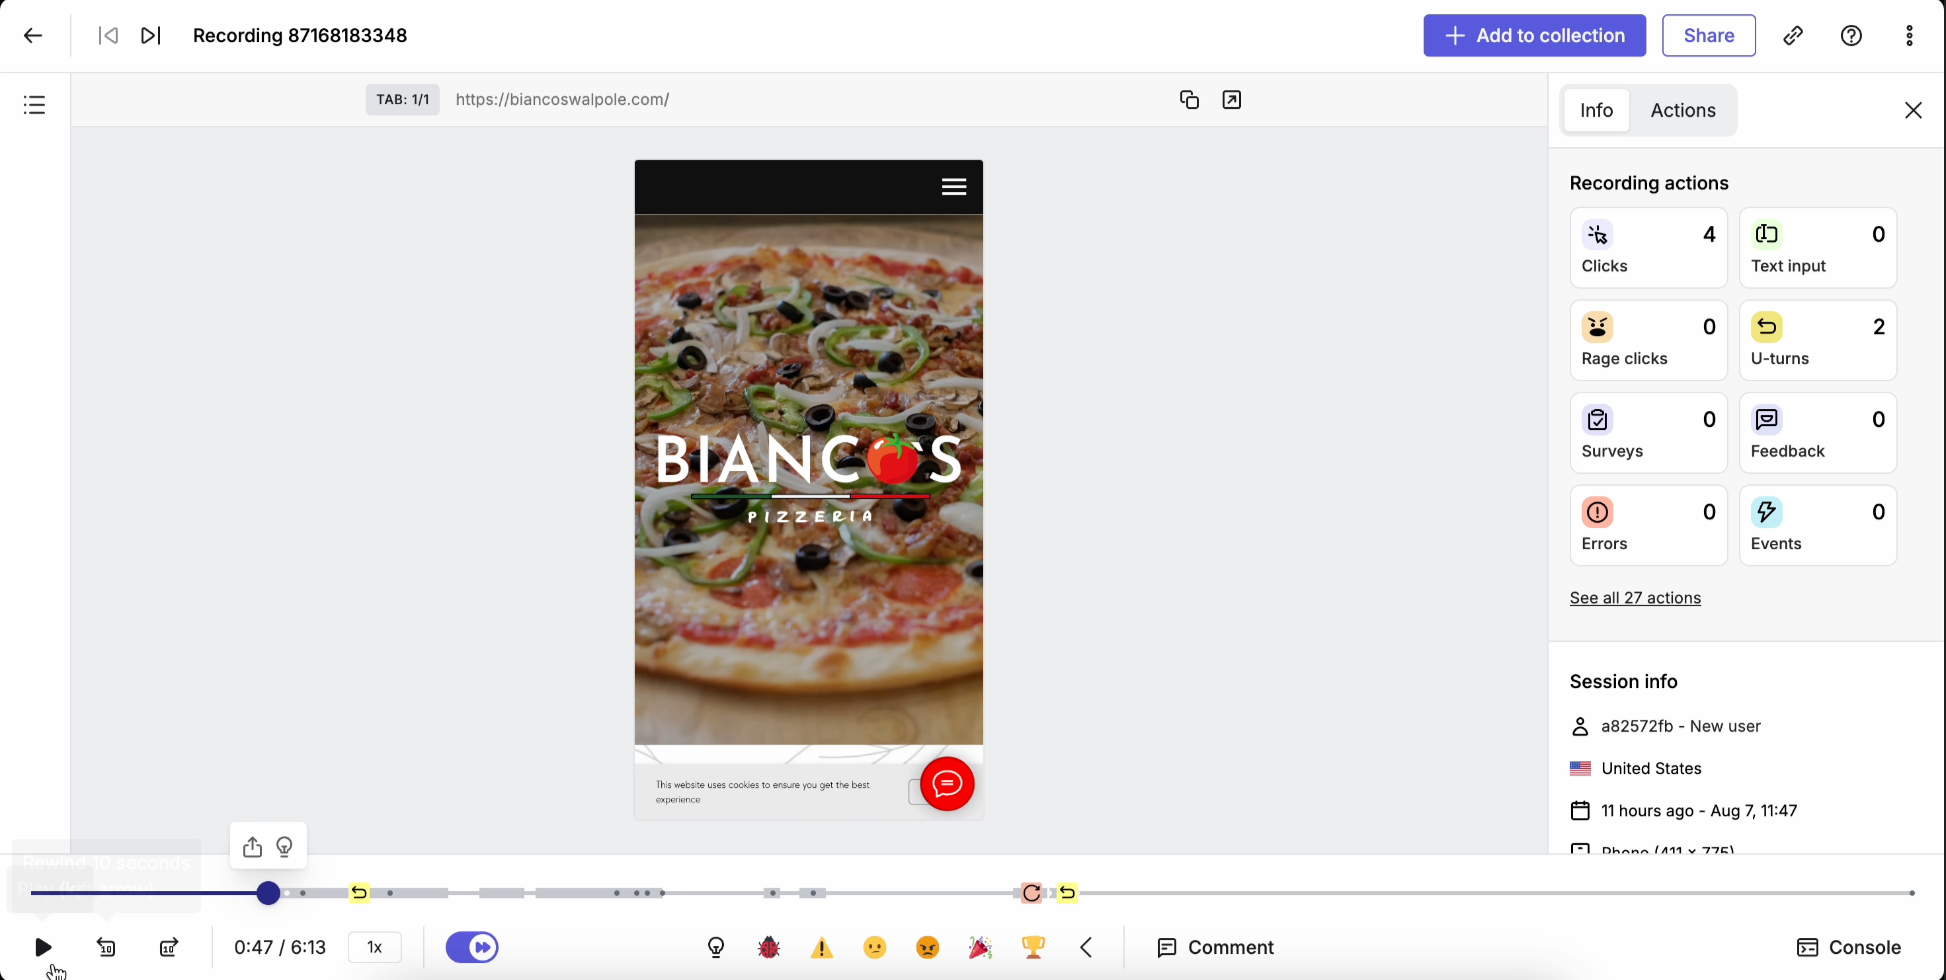Click the Comment button
The image size is (1946, 980).
pos(1215,947)
